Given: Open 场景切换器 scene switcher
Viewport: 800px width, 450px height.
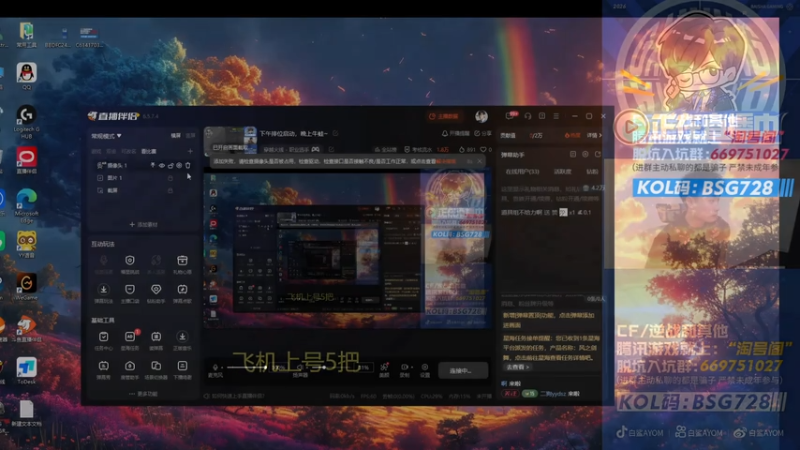Looking at the screenshot, I should [156, 369].
